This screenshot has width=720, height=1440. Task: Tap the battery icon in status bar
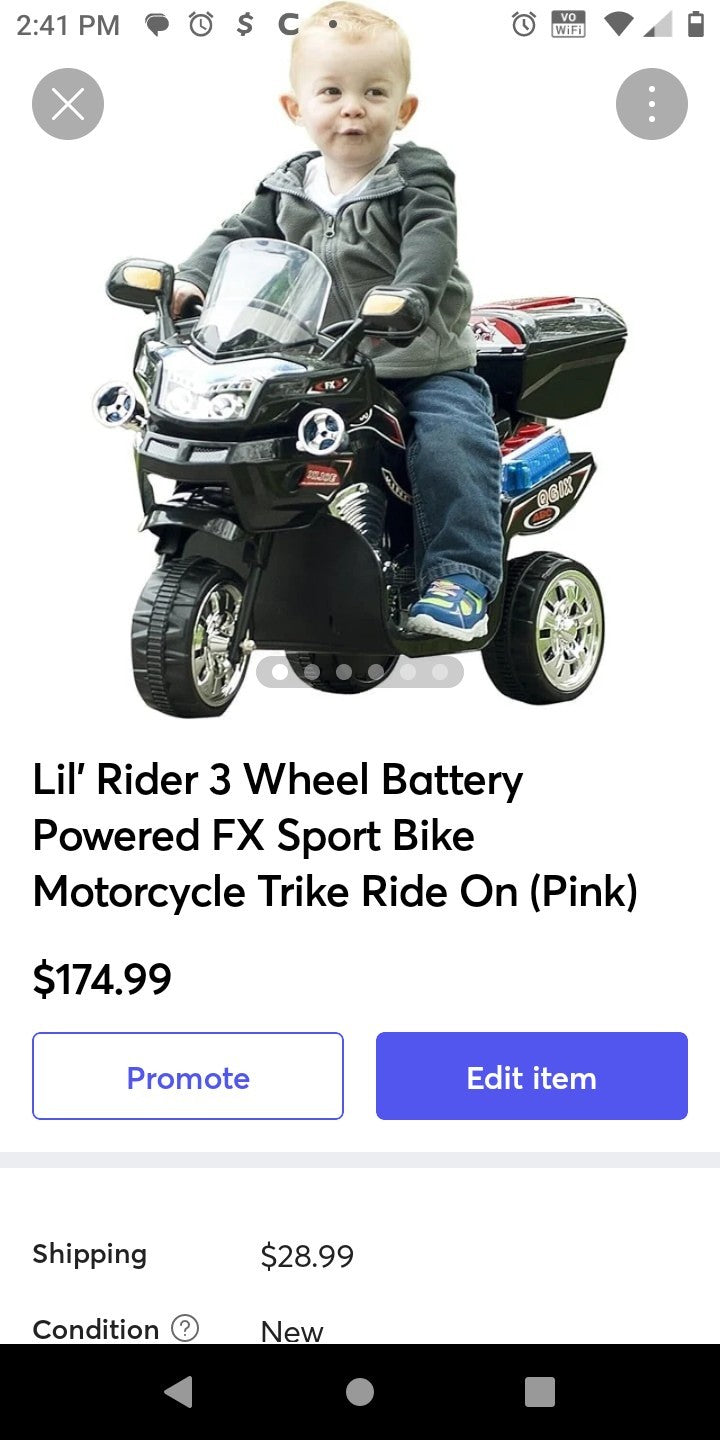coord(696,25)
